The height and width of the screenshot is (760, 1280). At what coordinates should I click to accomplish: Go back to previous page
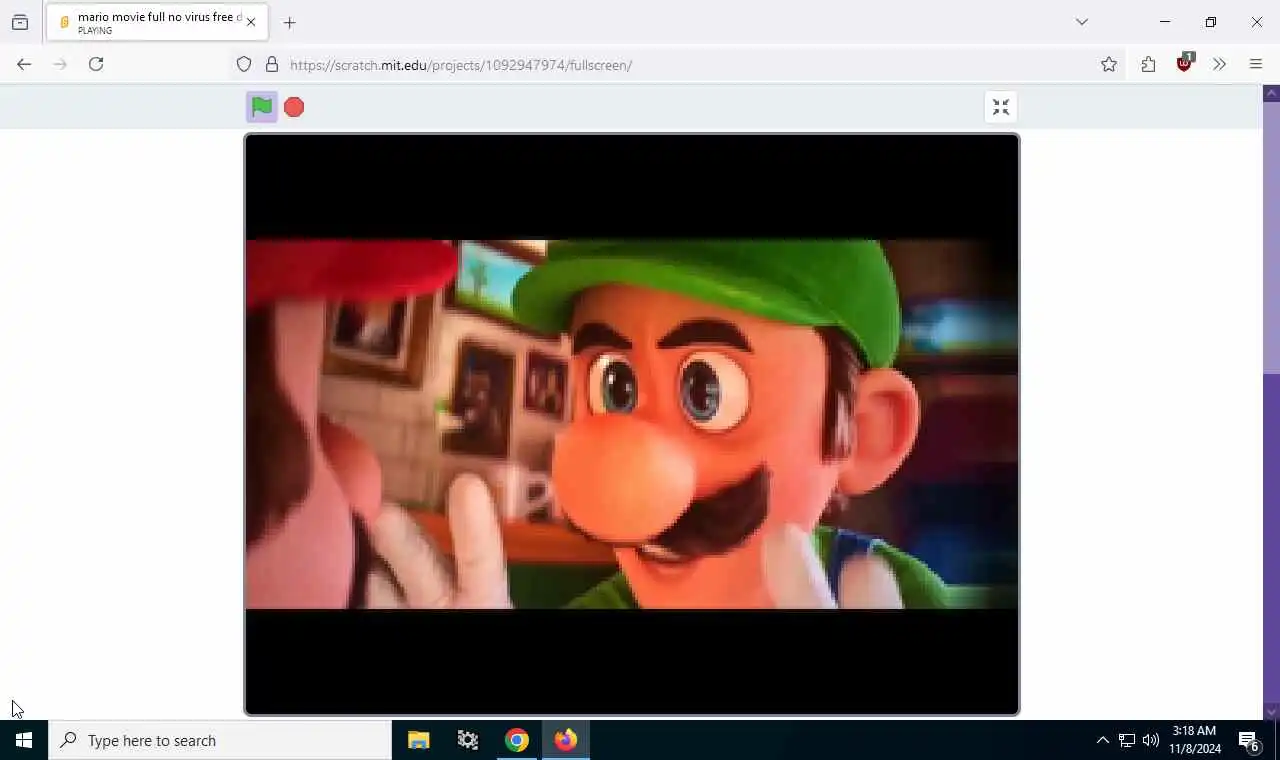coord(24,64)
